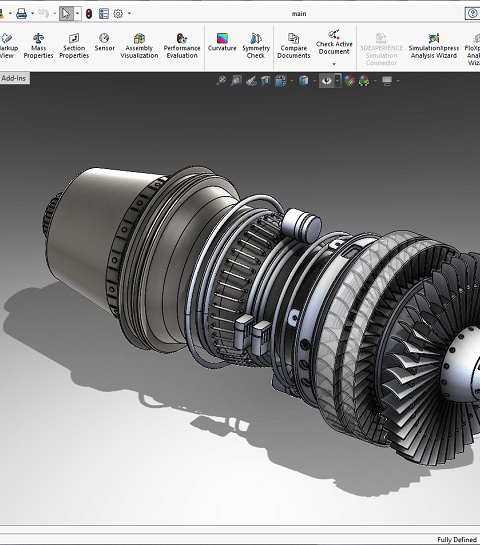The image size is (480, 545).
Task: Start the Symmetry Check tool
Action: coord(256,46)
